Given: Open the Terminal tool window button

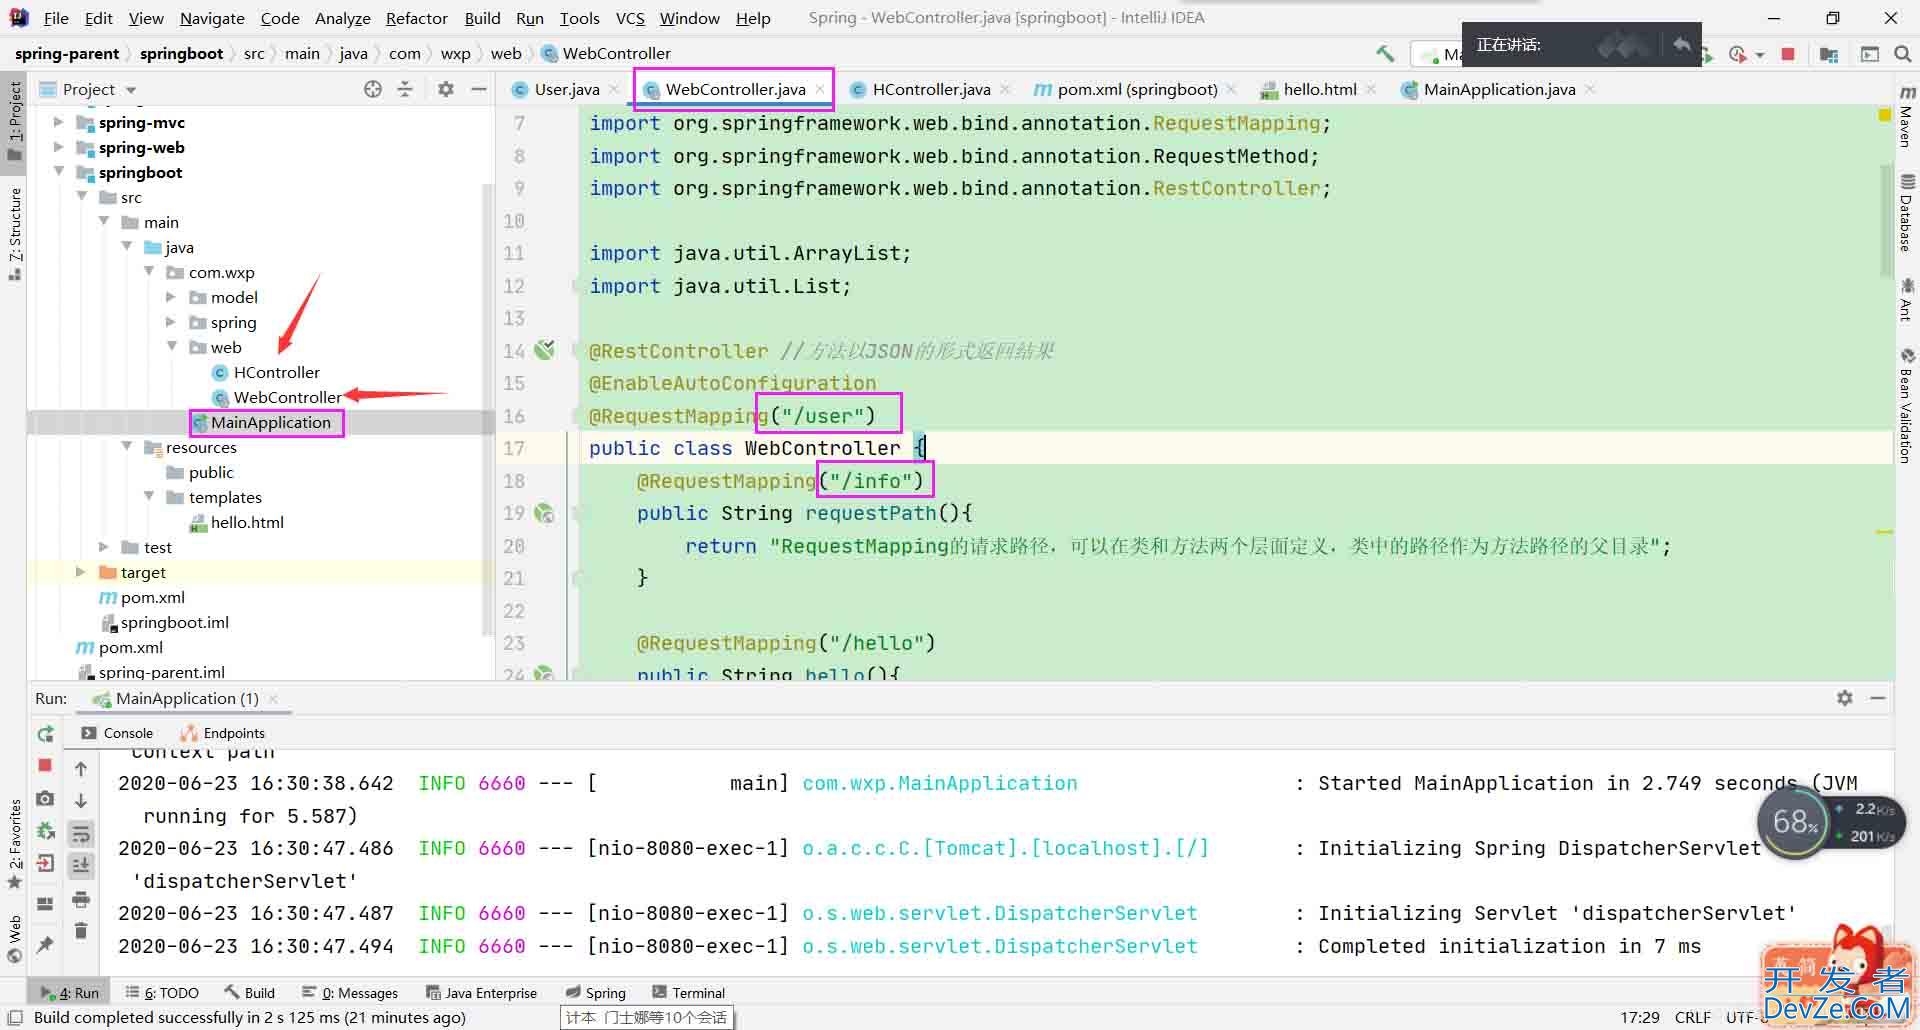Looking at the screenshot, I should (688, 992).
